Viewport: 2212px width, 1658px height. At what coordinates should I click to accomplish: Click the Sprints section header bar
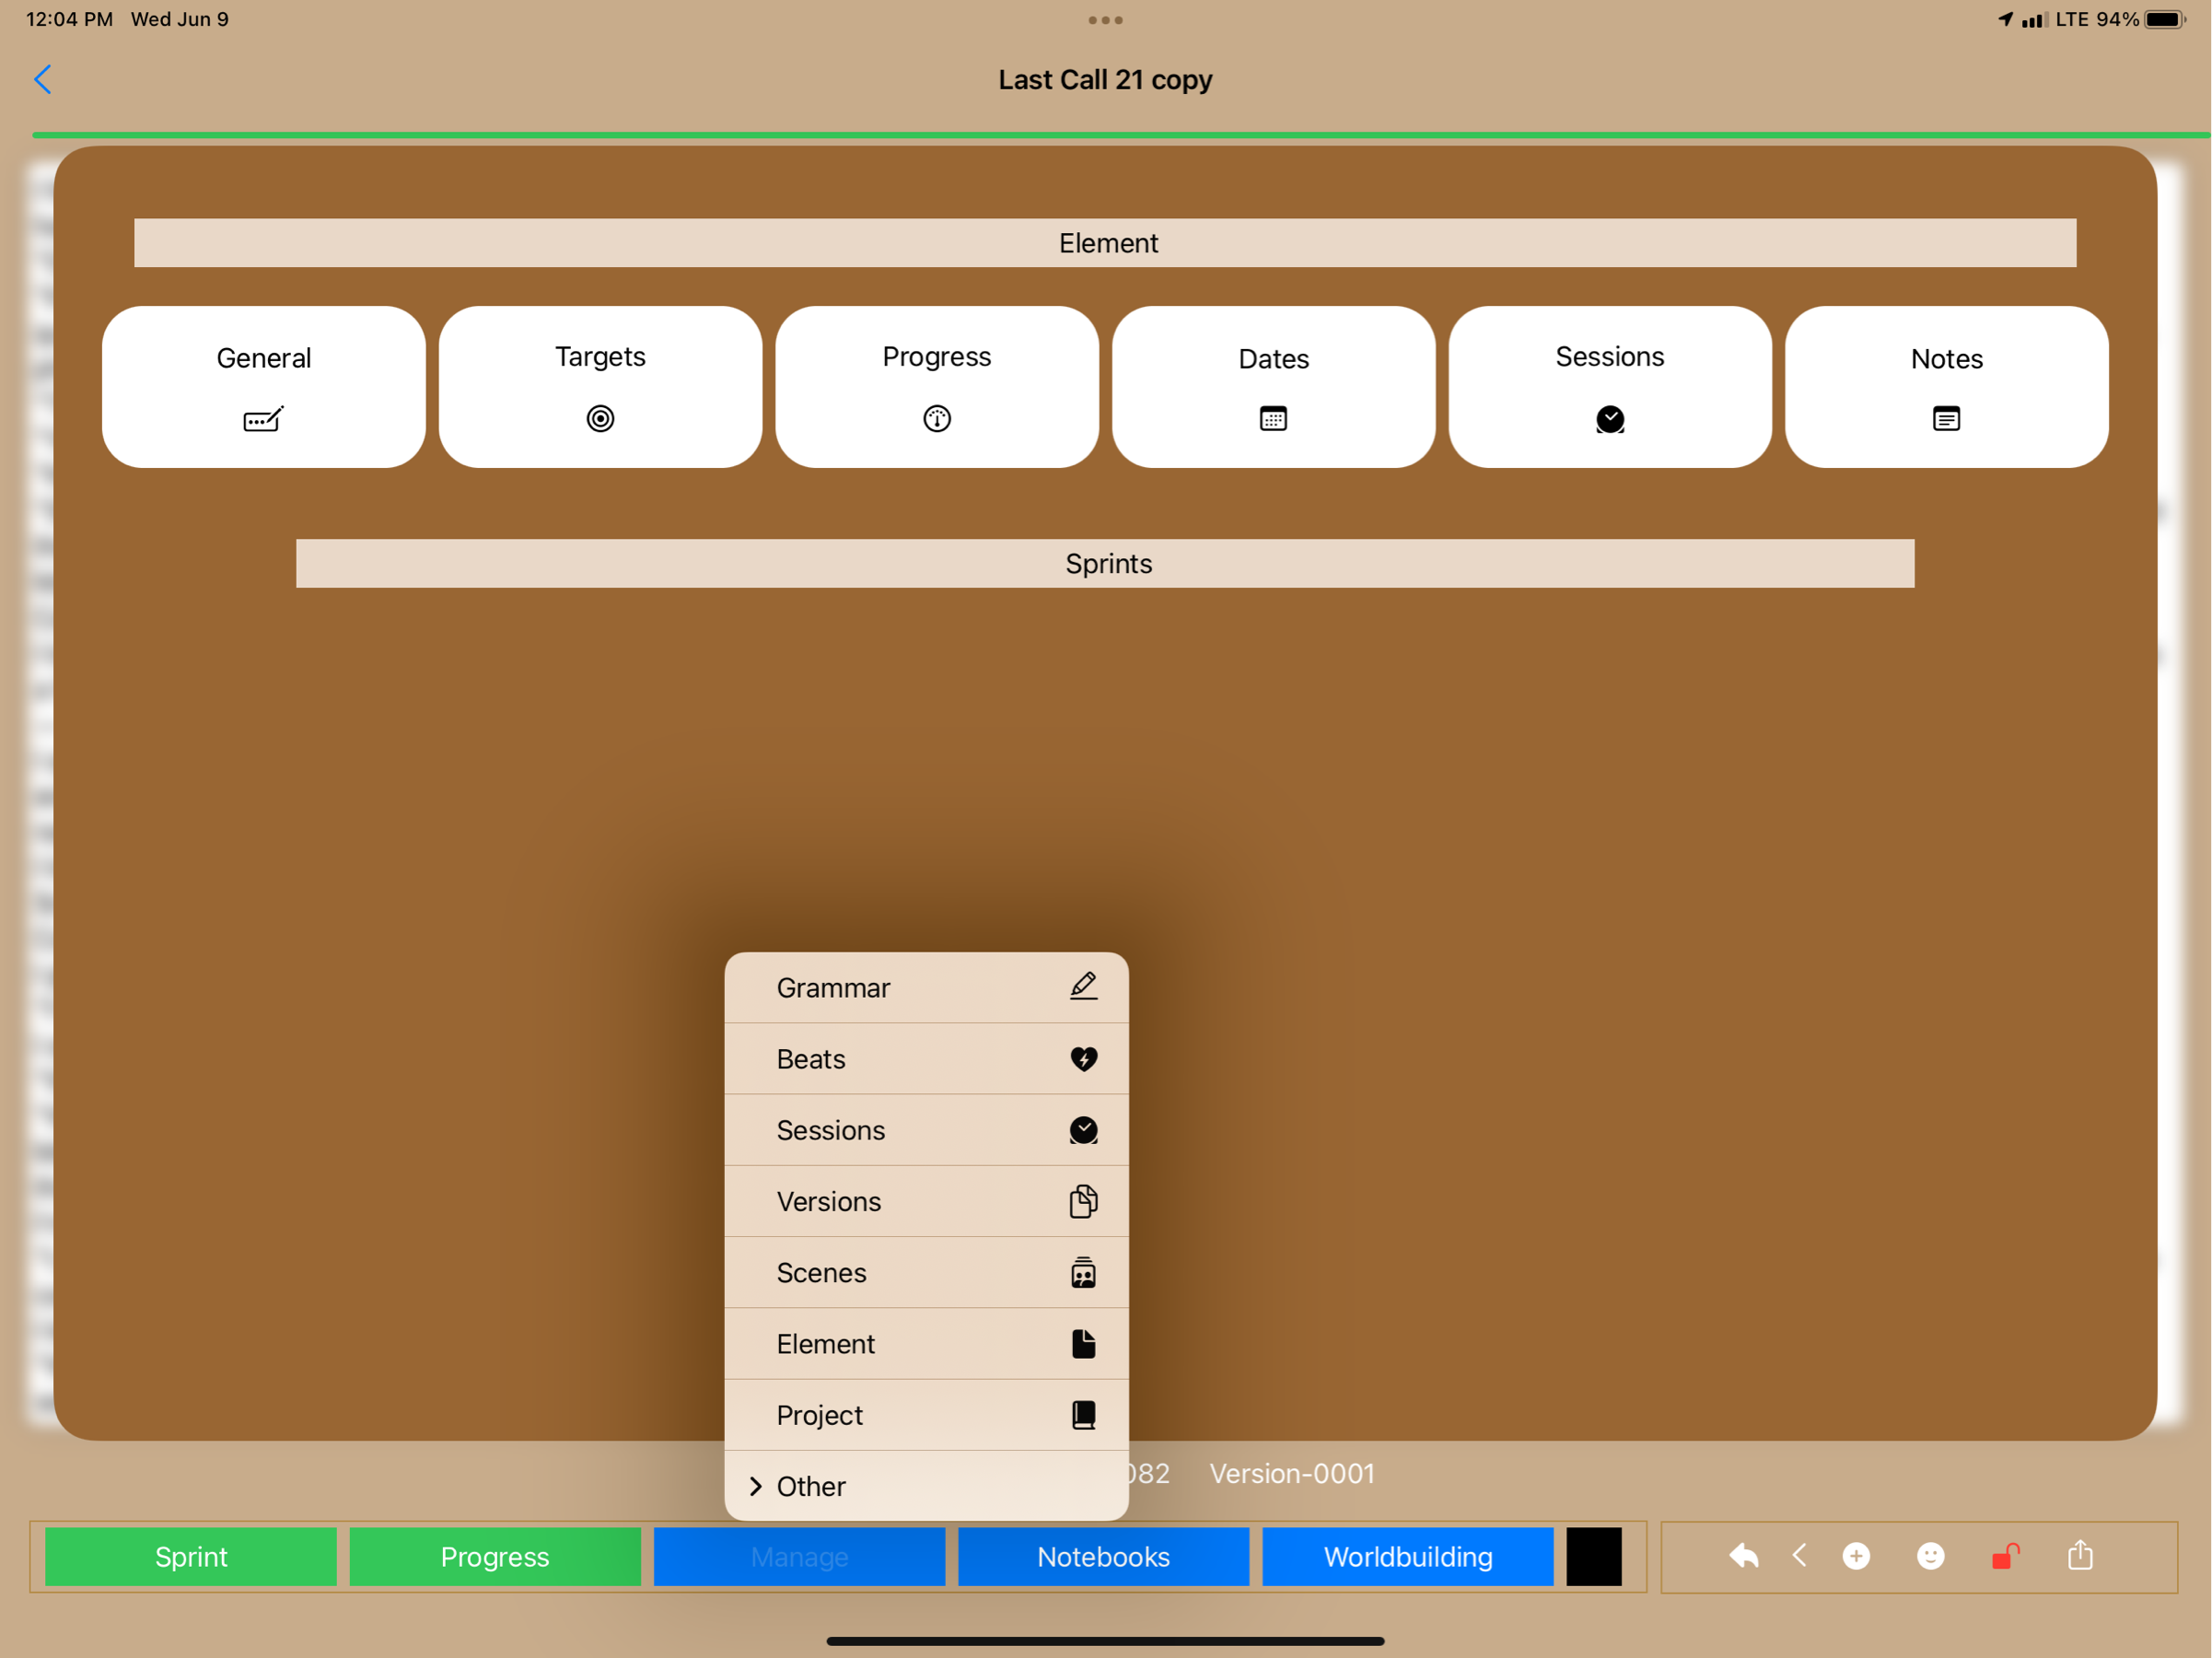1105,564
